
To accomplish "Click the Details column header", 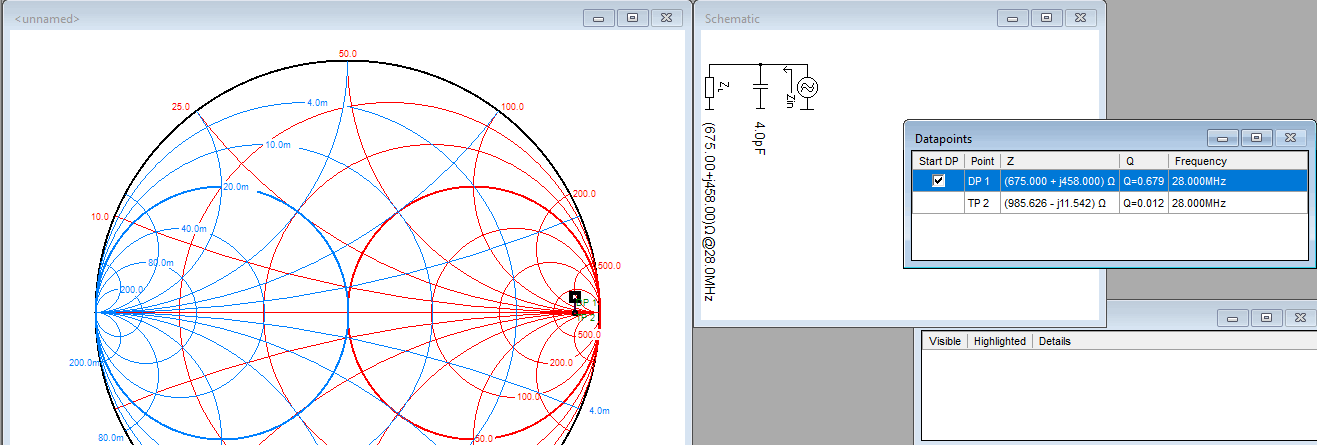I will [x=1054, y=341].
